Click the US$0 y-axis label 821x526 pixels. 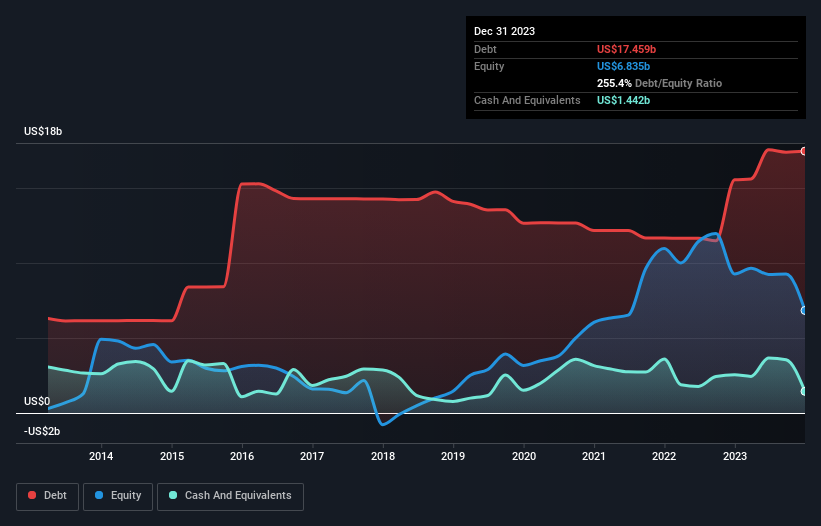[x=38, y=401]
